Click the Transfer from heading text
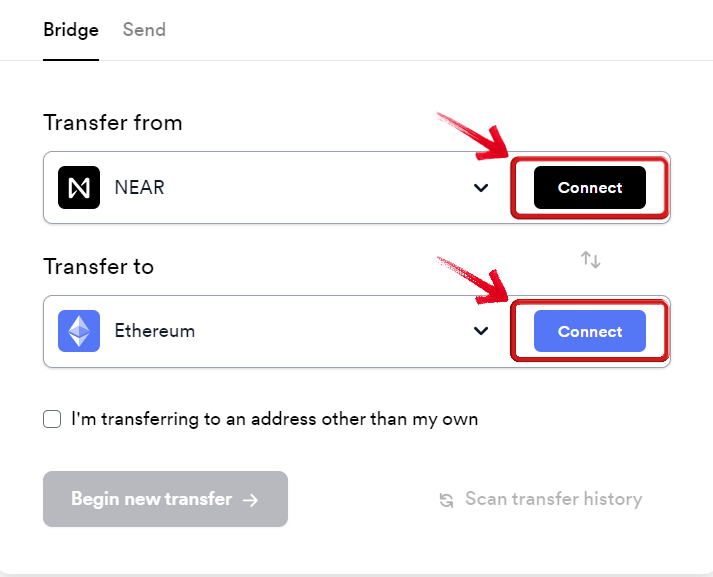 (113, 123)
